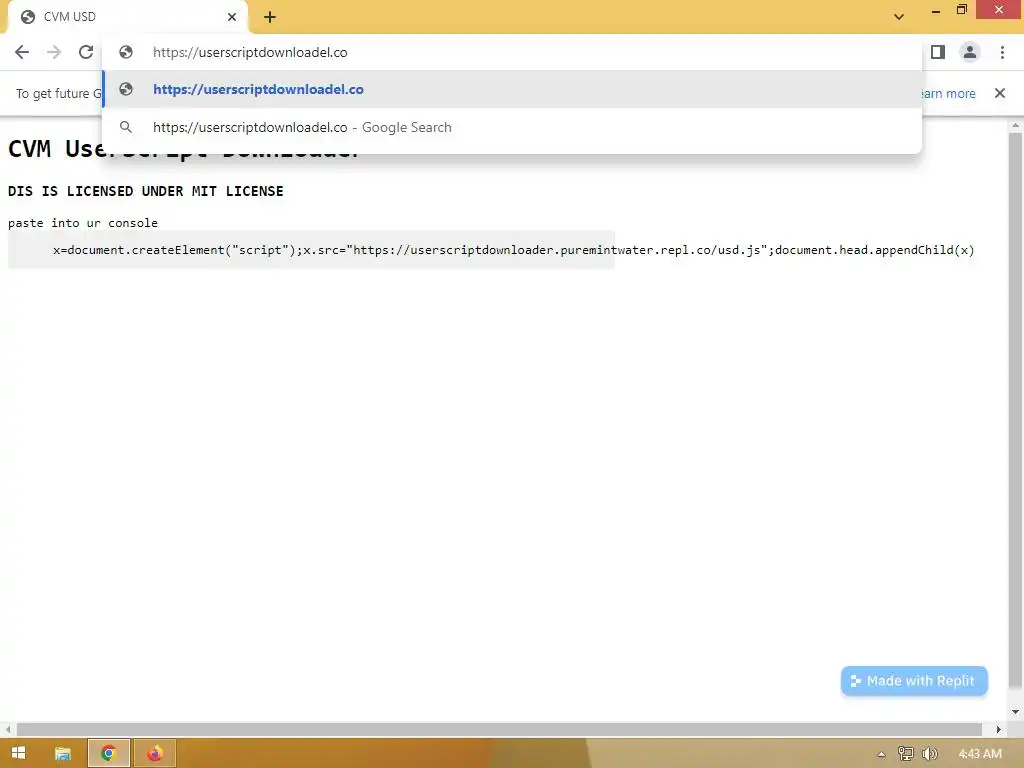
Task: Click the vertical scrollbar thumb
Action: pyautogui.click(x=1015, y=410)
